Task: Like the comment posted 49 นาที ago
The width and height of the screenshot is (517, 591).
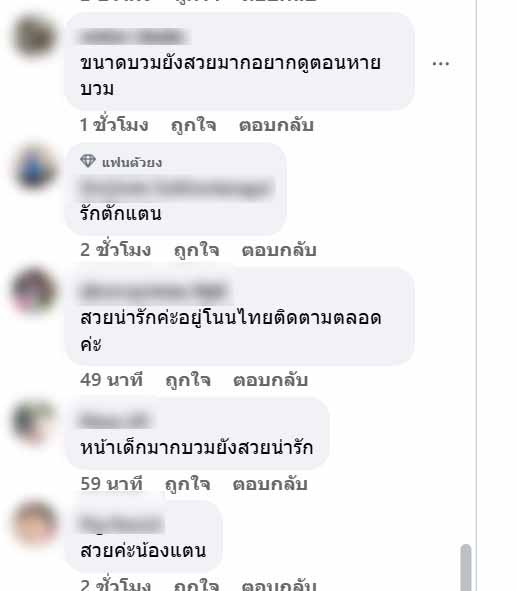Action: pyautogui.click(x=188, y=381)
